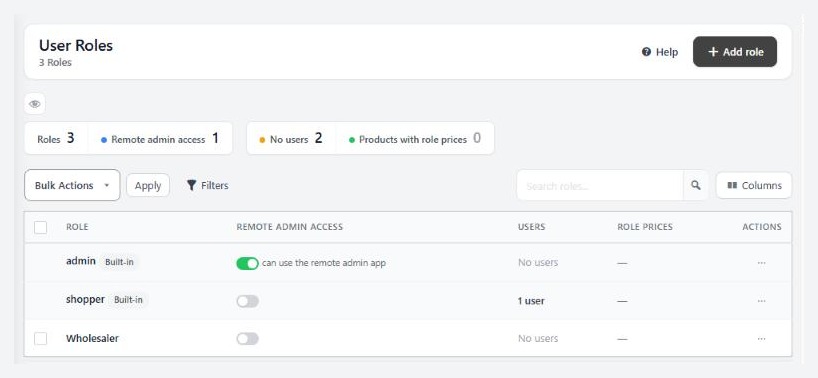Click the '1 user' link for shopper
The width and height of the screenshot is (818, 378).
click(x=531, y=301)
